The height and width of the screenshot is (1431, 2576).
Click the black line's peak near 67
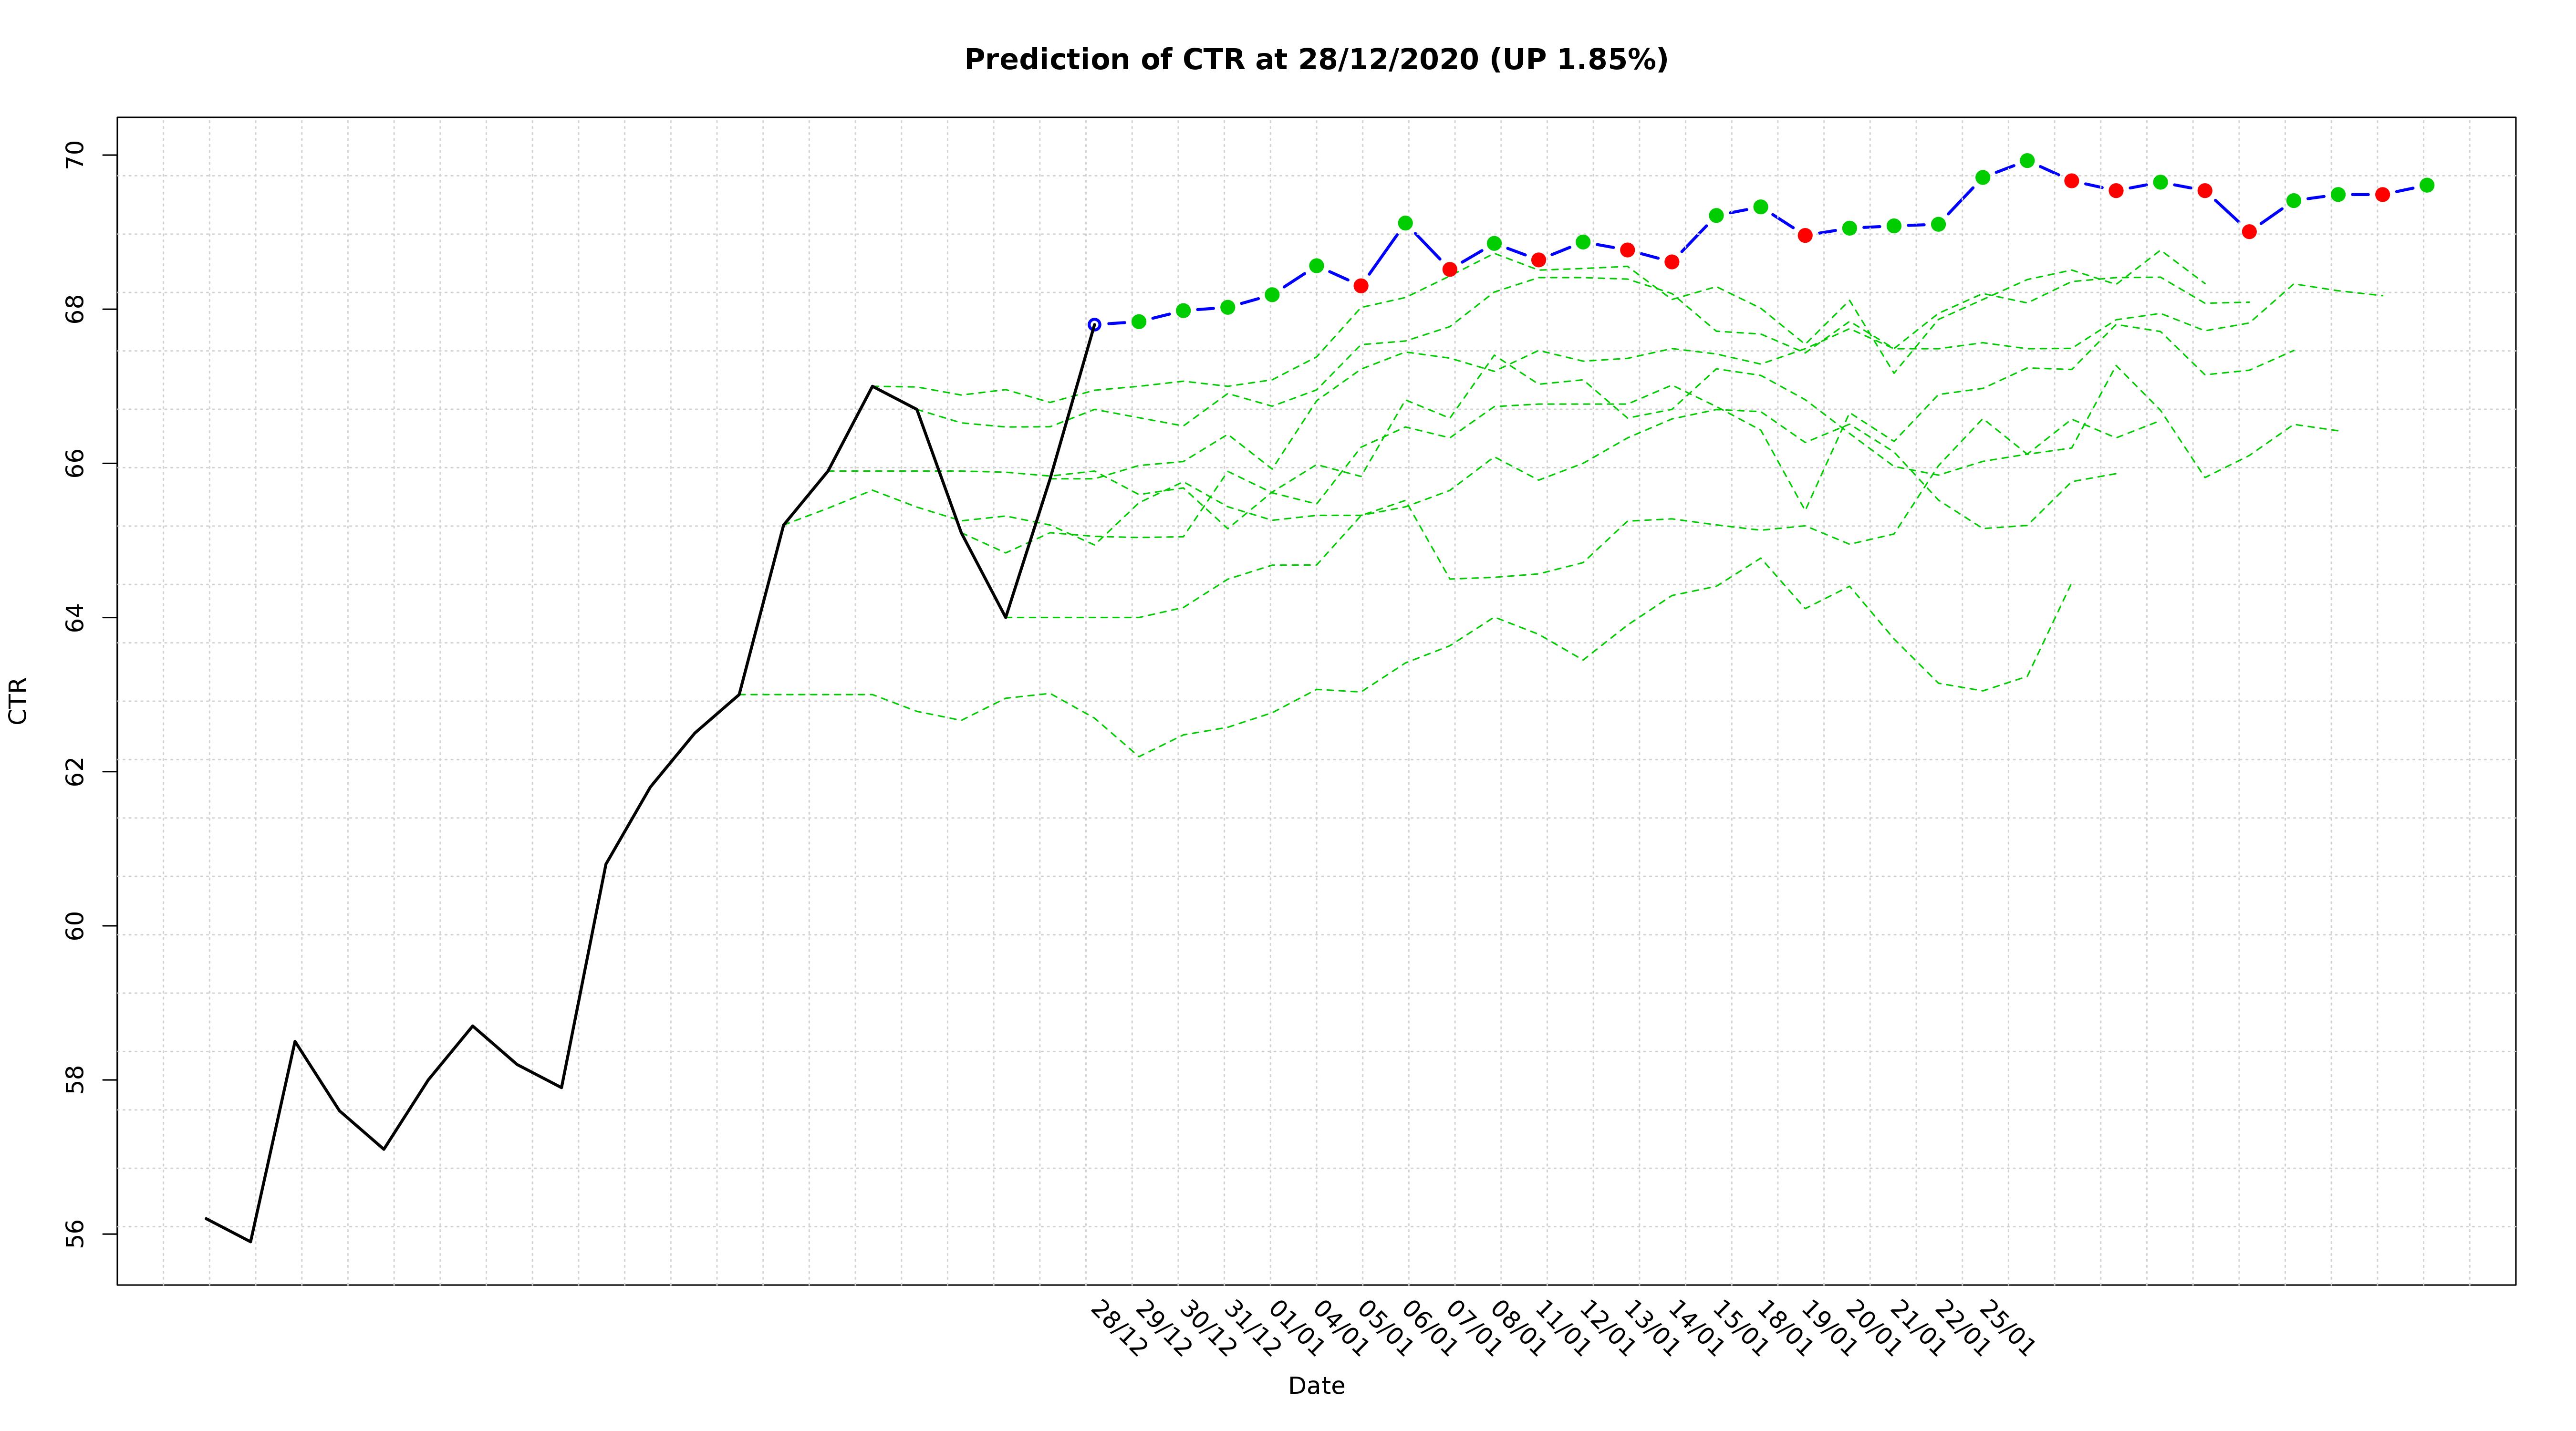click(873, 386)
